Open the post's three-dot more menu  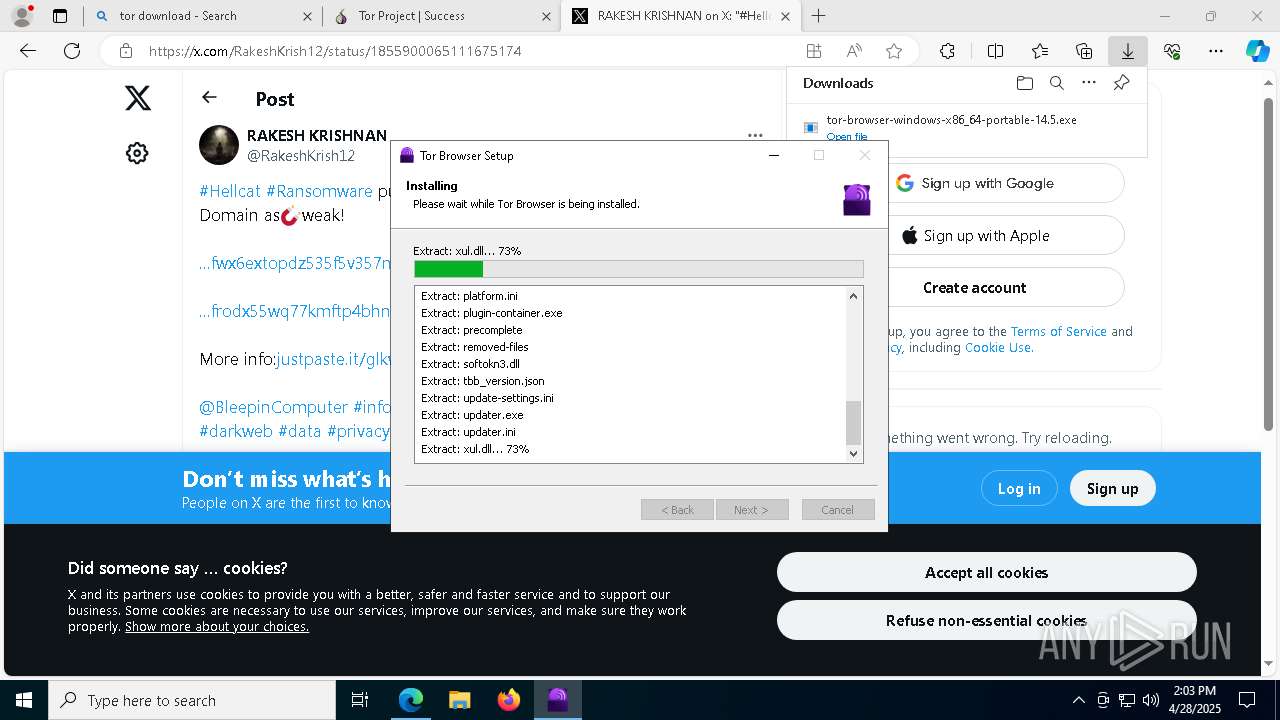coord(755,135)
